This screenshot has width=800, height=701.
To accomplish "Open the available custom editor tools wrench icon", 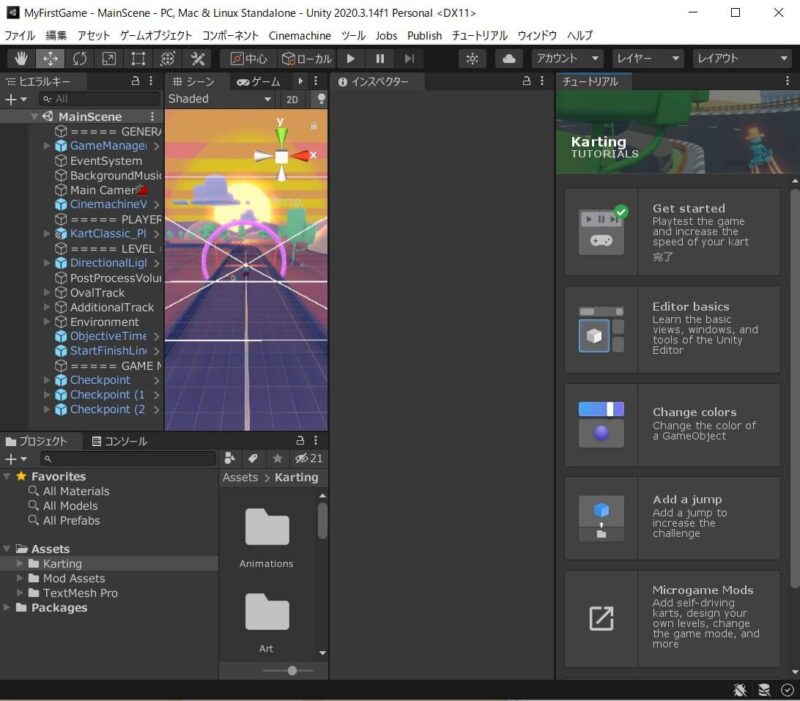I will click(196, 58).
